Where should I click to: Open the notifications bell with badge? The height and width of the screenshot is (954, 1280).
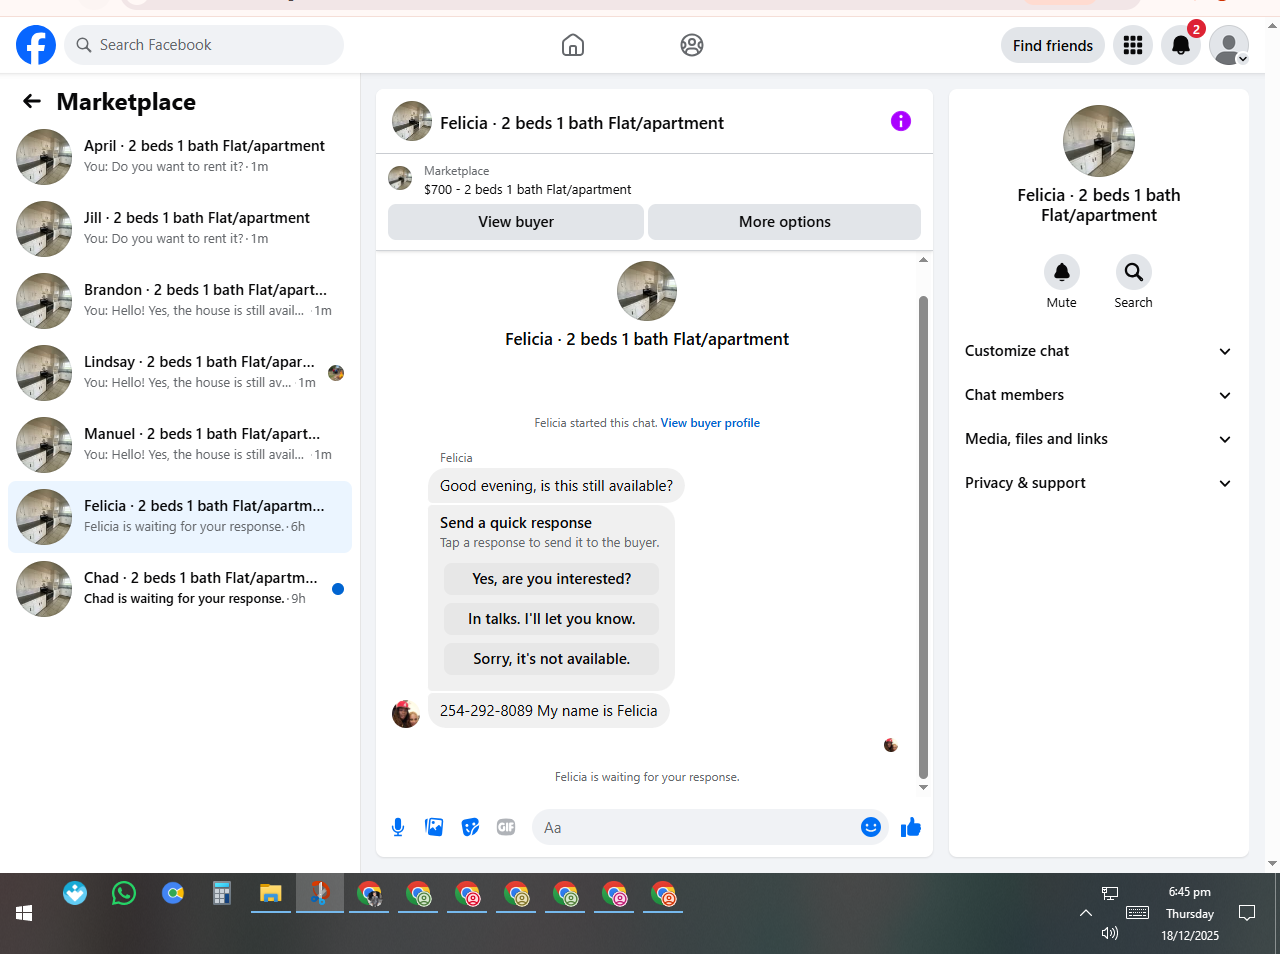pyautogui.click(x=1181, y=45)
